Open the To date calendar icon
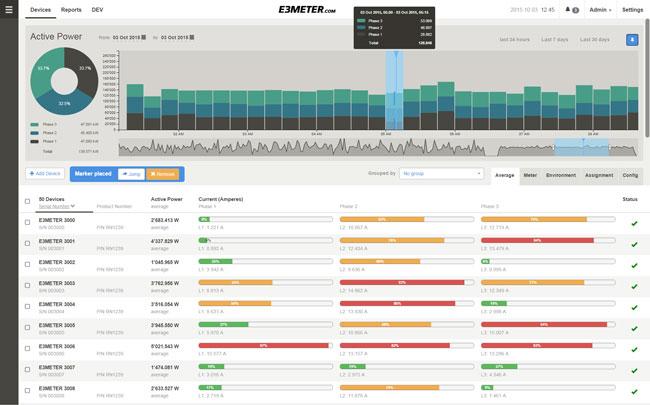 [192, 37]
